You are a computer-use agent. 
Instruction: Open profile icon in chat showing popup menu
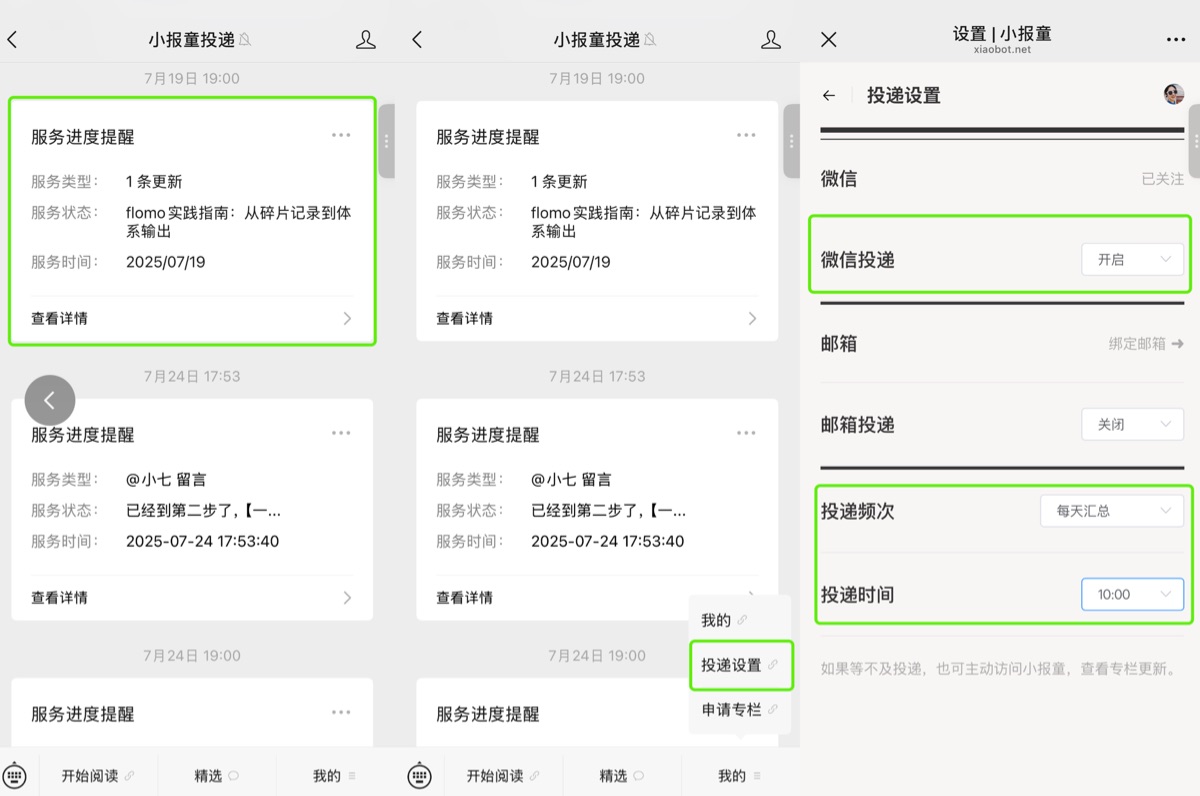click(770, 40)
